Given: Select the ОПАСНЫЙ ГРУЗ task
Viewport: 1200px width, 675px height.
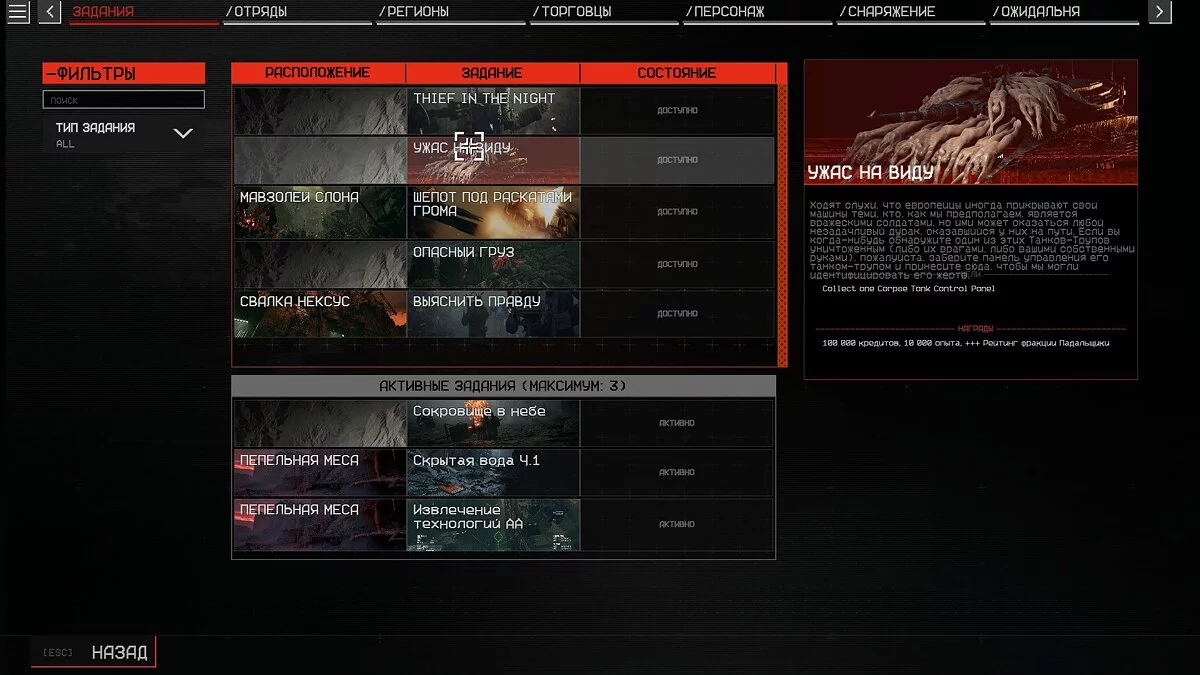Looking at the screenshot, I should point(493,264).
